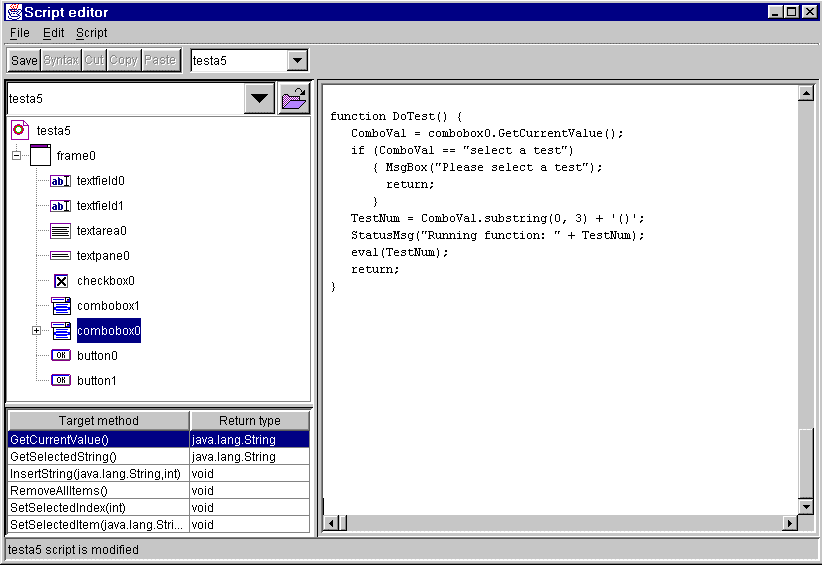
Task: Click the button0 OK icon
Action: (x=60, y=355)
